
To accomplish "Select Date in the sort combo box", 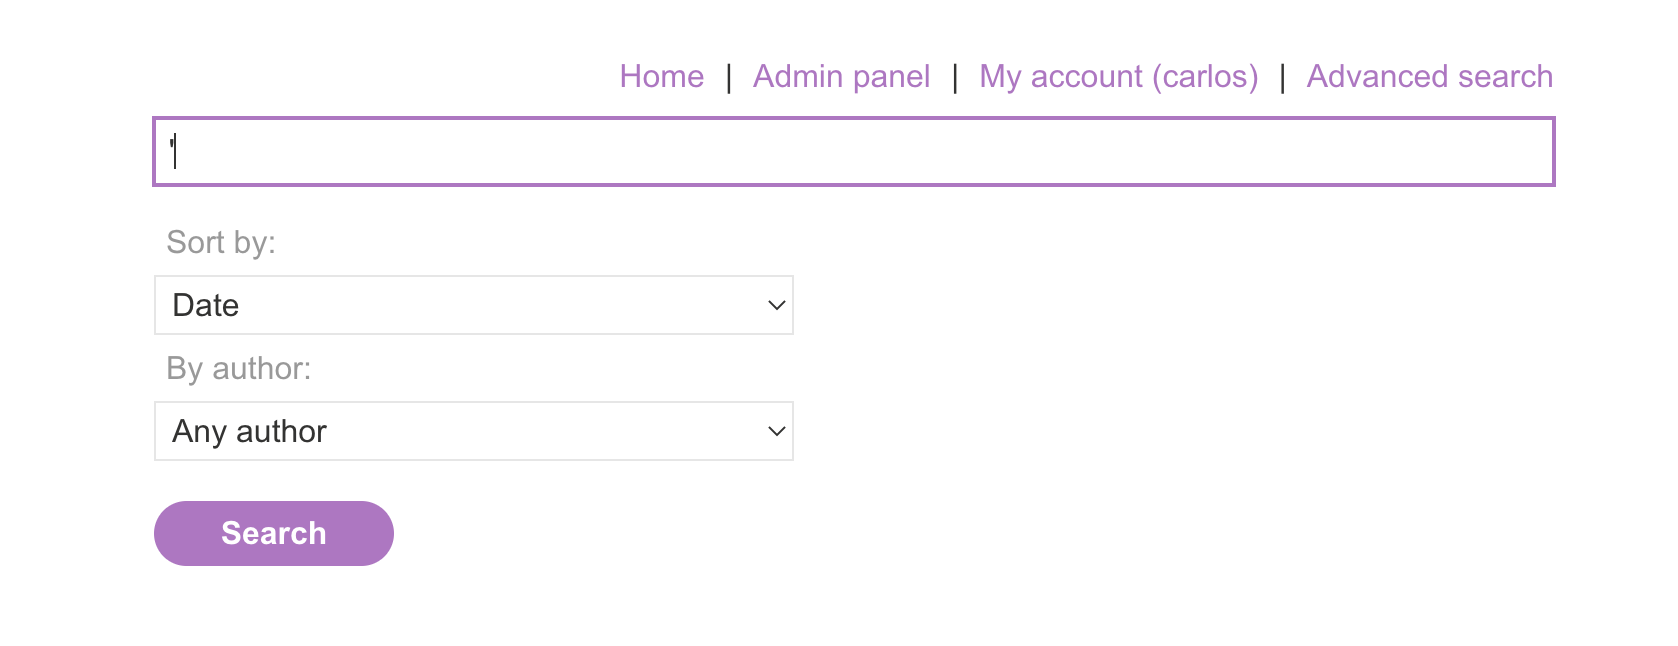I will coord(472,305).
